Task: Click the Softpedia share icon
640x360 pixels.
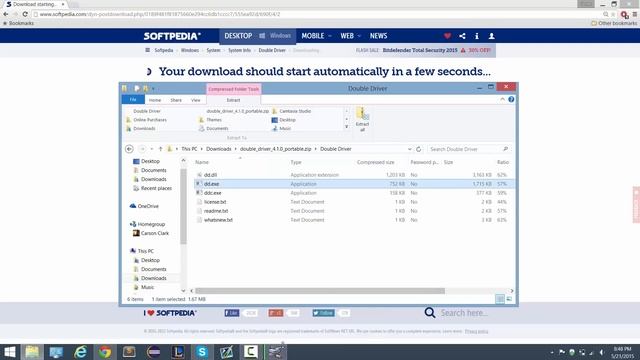Action: (x=462, y=36)
